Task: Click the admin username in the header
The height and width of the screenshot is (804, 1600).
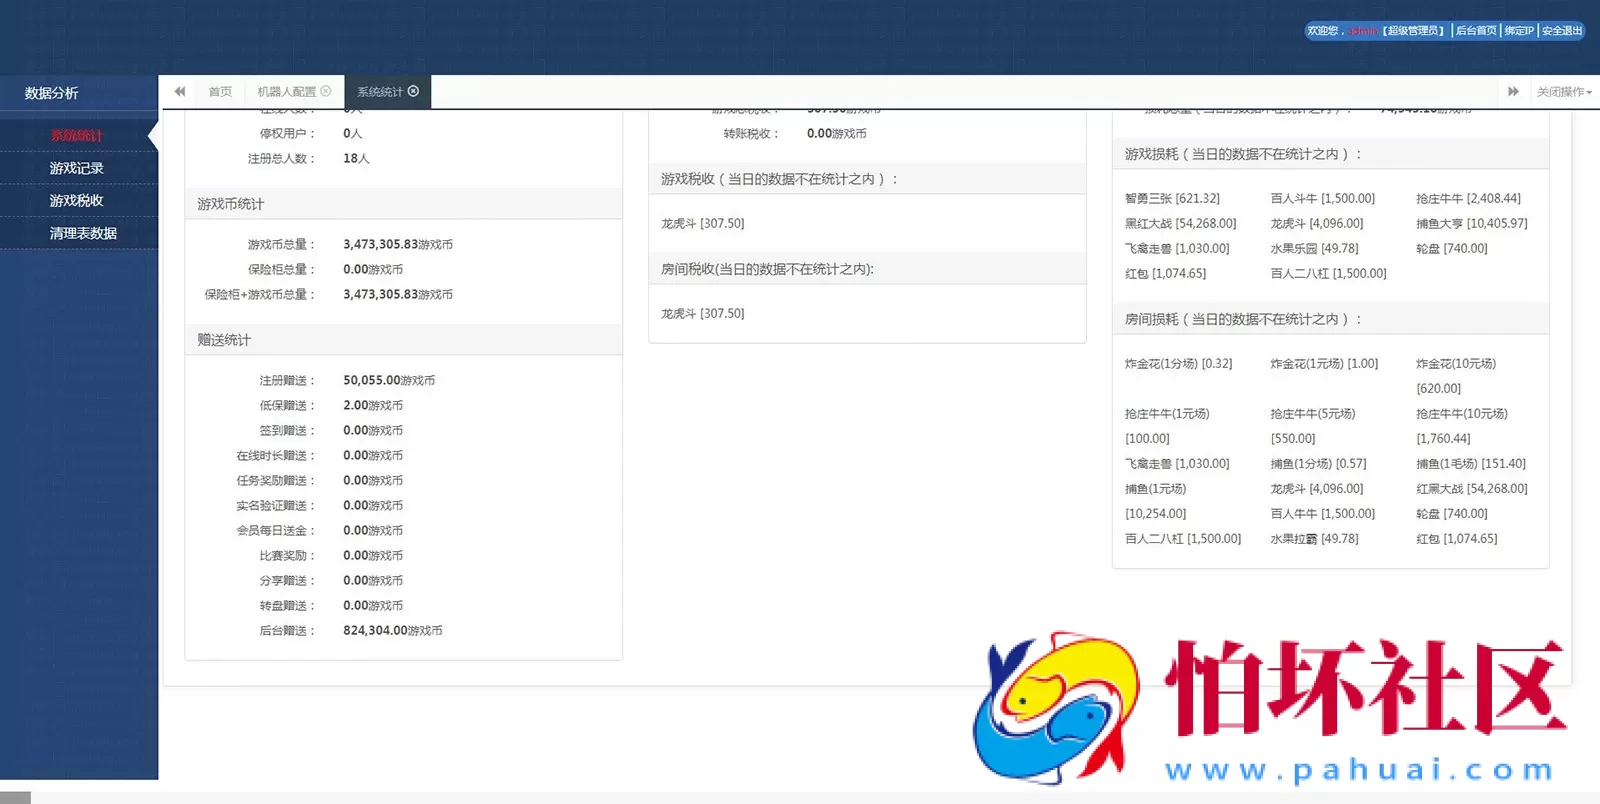Action: (1364, 31)
